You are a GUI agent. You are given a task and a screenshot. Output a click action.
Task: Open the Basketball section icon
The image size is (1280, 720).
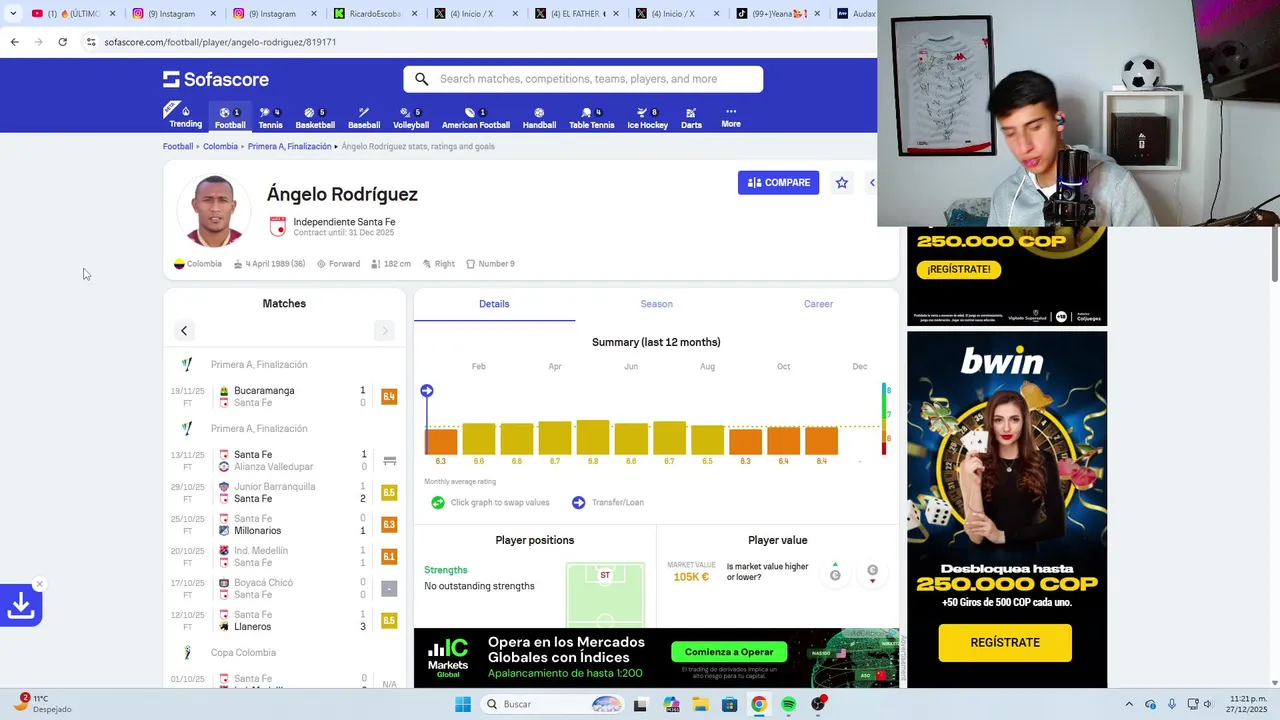(x=315, y=117)
